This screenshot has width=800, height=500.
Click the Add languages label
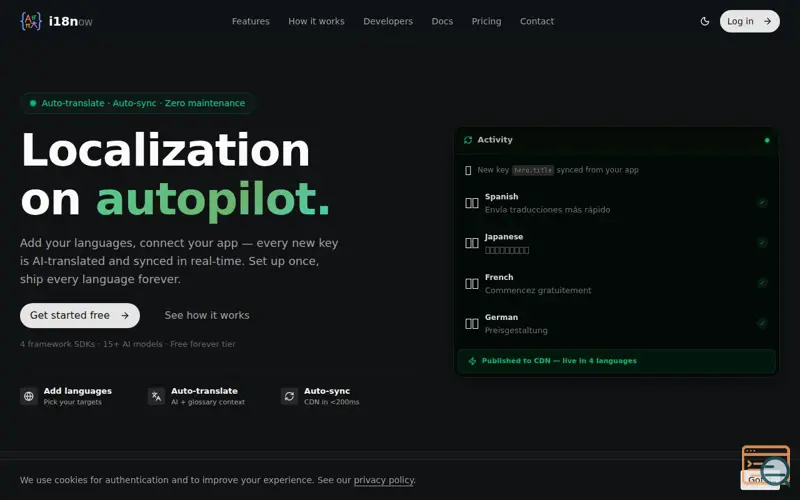pos(78,391)
